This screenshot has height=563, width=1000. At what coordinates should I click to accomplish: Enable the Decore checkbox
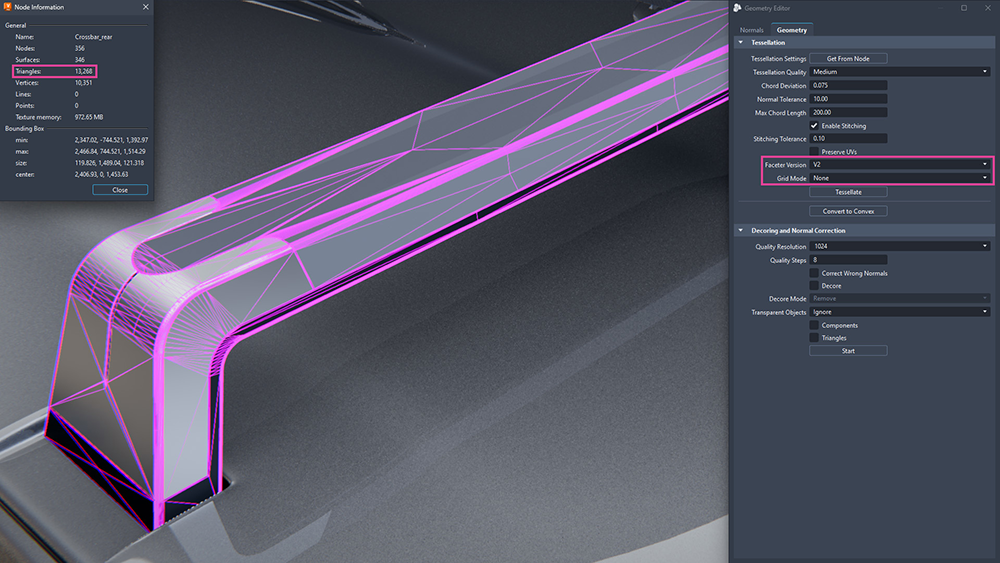[x=814, y=286]
